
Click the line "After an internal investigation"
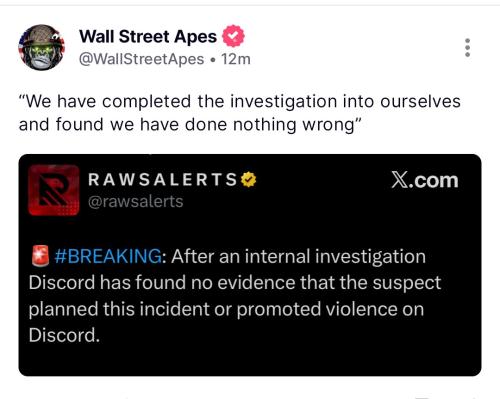pos(298,256)
